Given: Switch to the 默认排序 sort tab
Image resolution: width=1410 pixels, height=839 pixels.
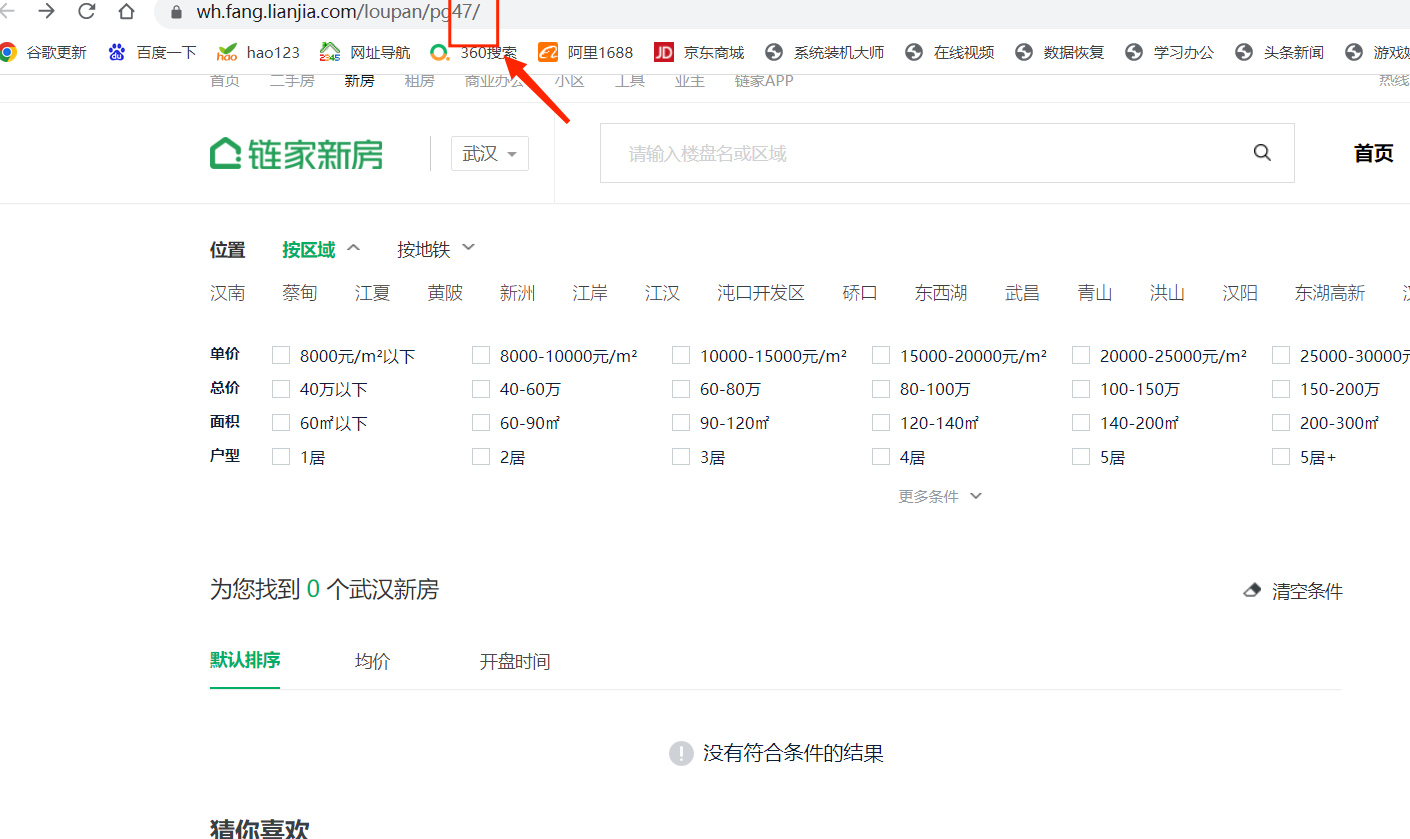Looking at the screenshot, I should point(245,660).
